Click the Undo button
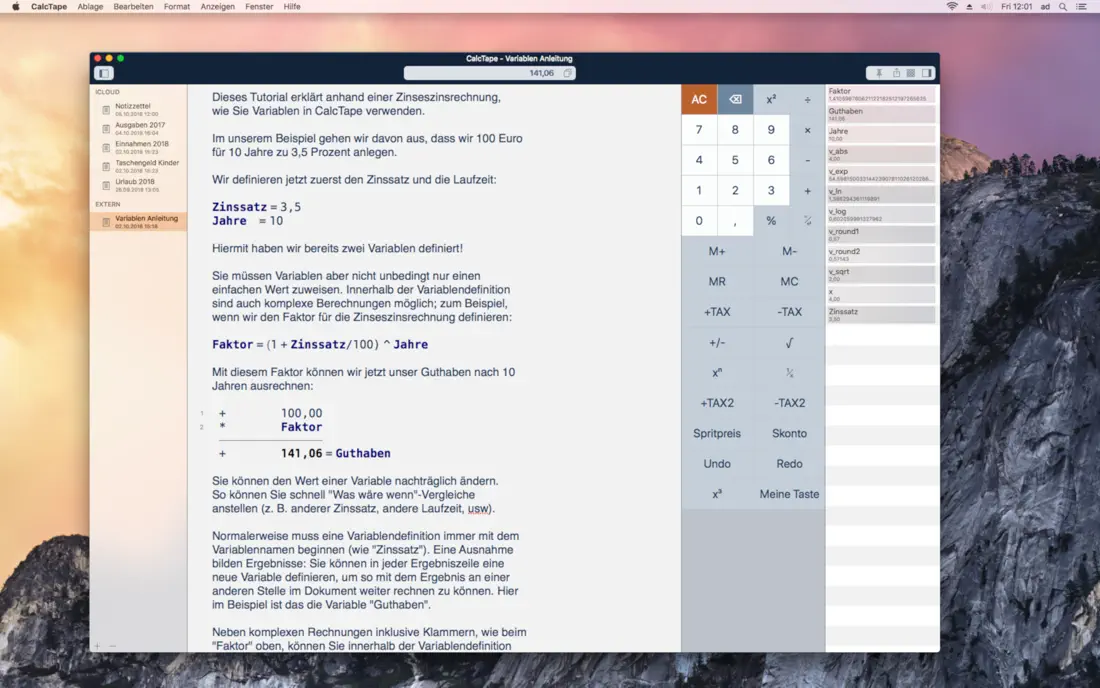Viewport: 1100px width, 688px height. coord(717,464)
